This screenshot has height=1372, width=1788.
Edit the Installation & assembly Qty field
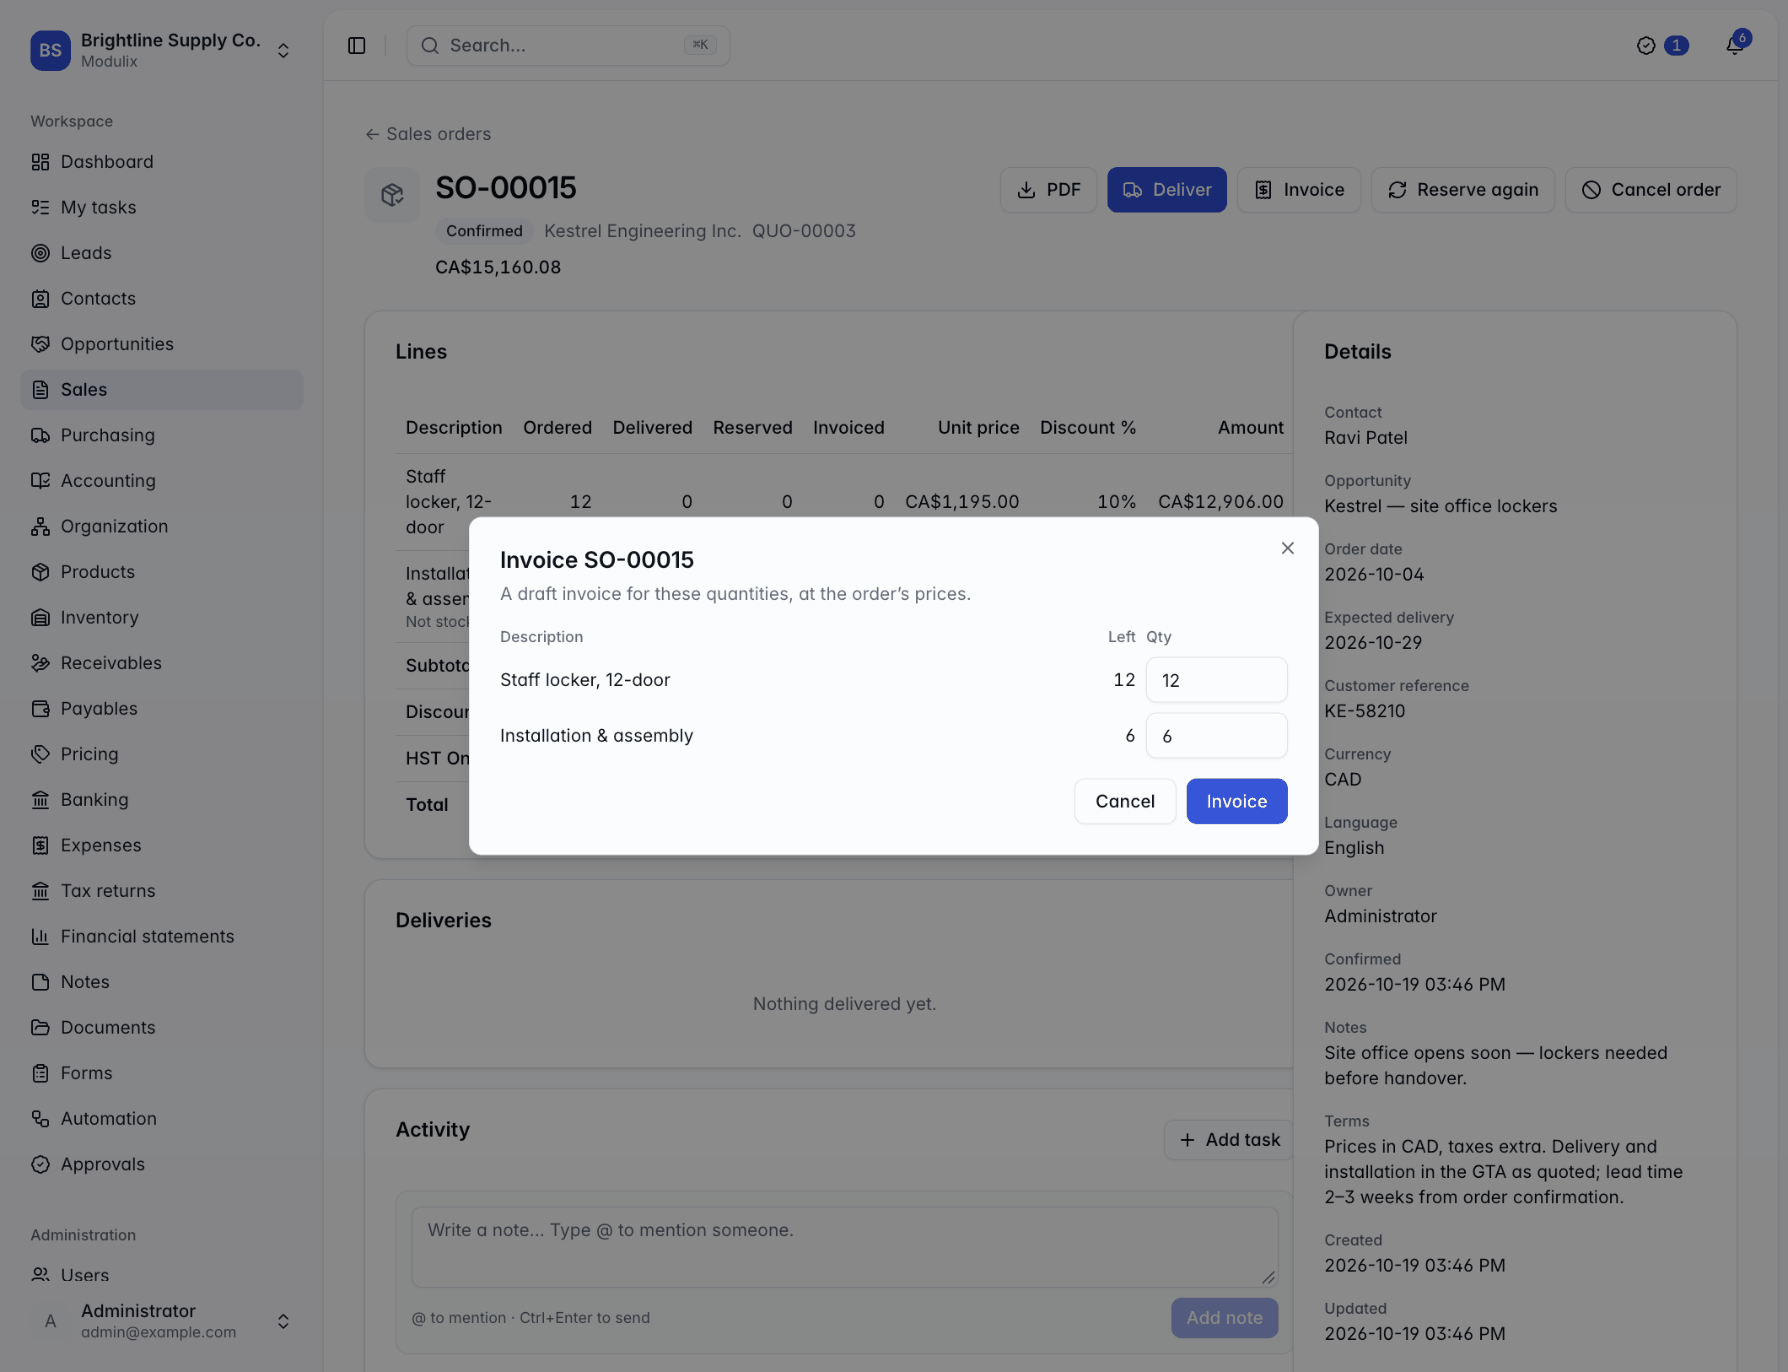tap(1217, 736)
